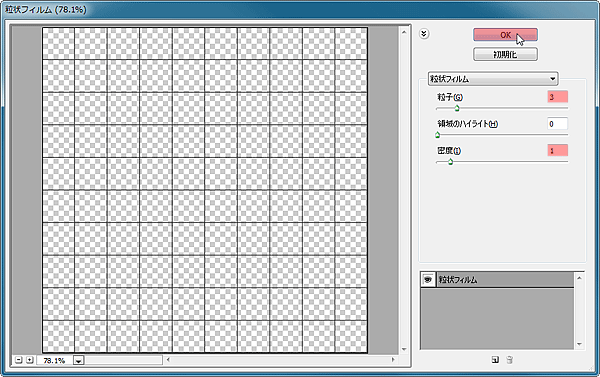Click the effect layer list scroll-up arrow
Screen dimensions: 600x377
coord(579,278)
